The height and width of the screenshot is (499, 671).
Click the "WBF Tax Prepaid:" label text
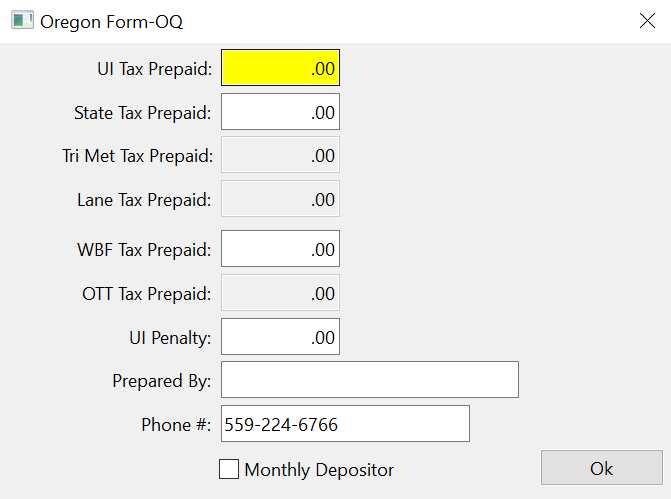[144, 249]
